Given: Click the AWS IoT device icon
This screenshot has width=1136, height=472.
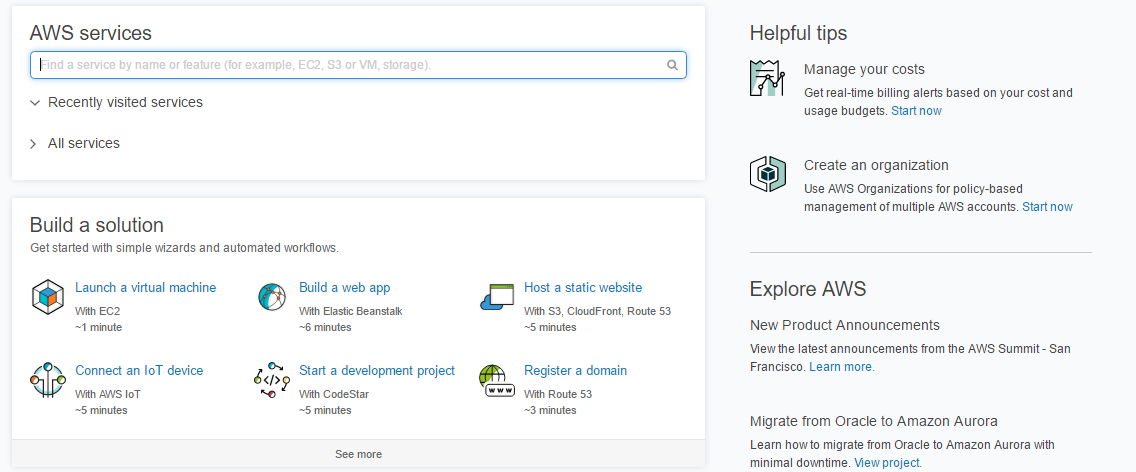Looking at the screenshot, I should [48, 379].
